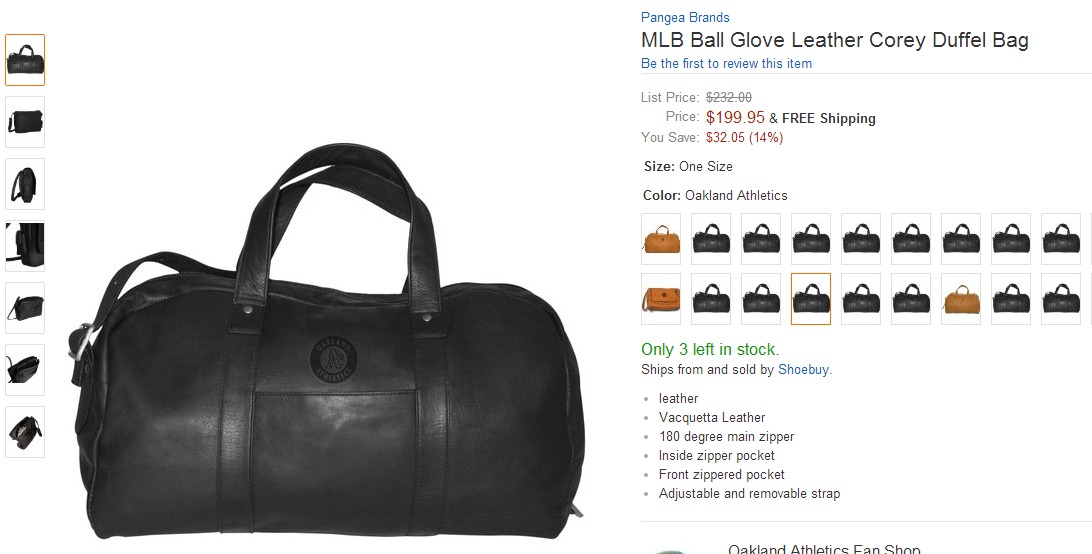
Task: View the third thumbnail showing bag end view
Action: pos(25,184)
